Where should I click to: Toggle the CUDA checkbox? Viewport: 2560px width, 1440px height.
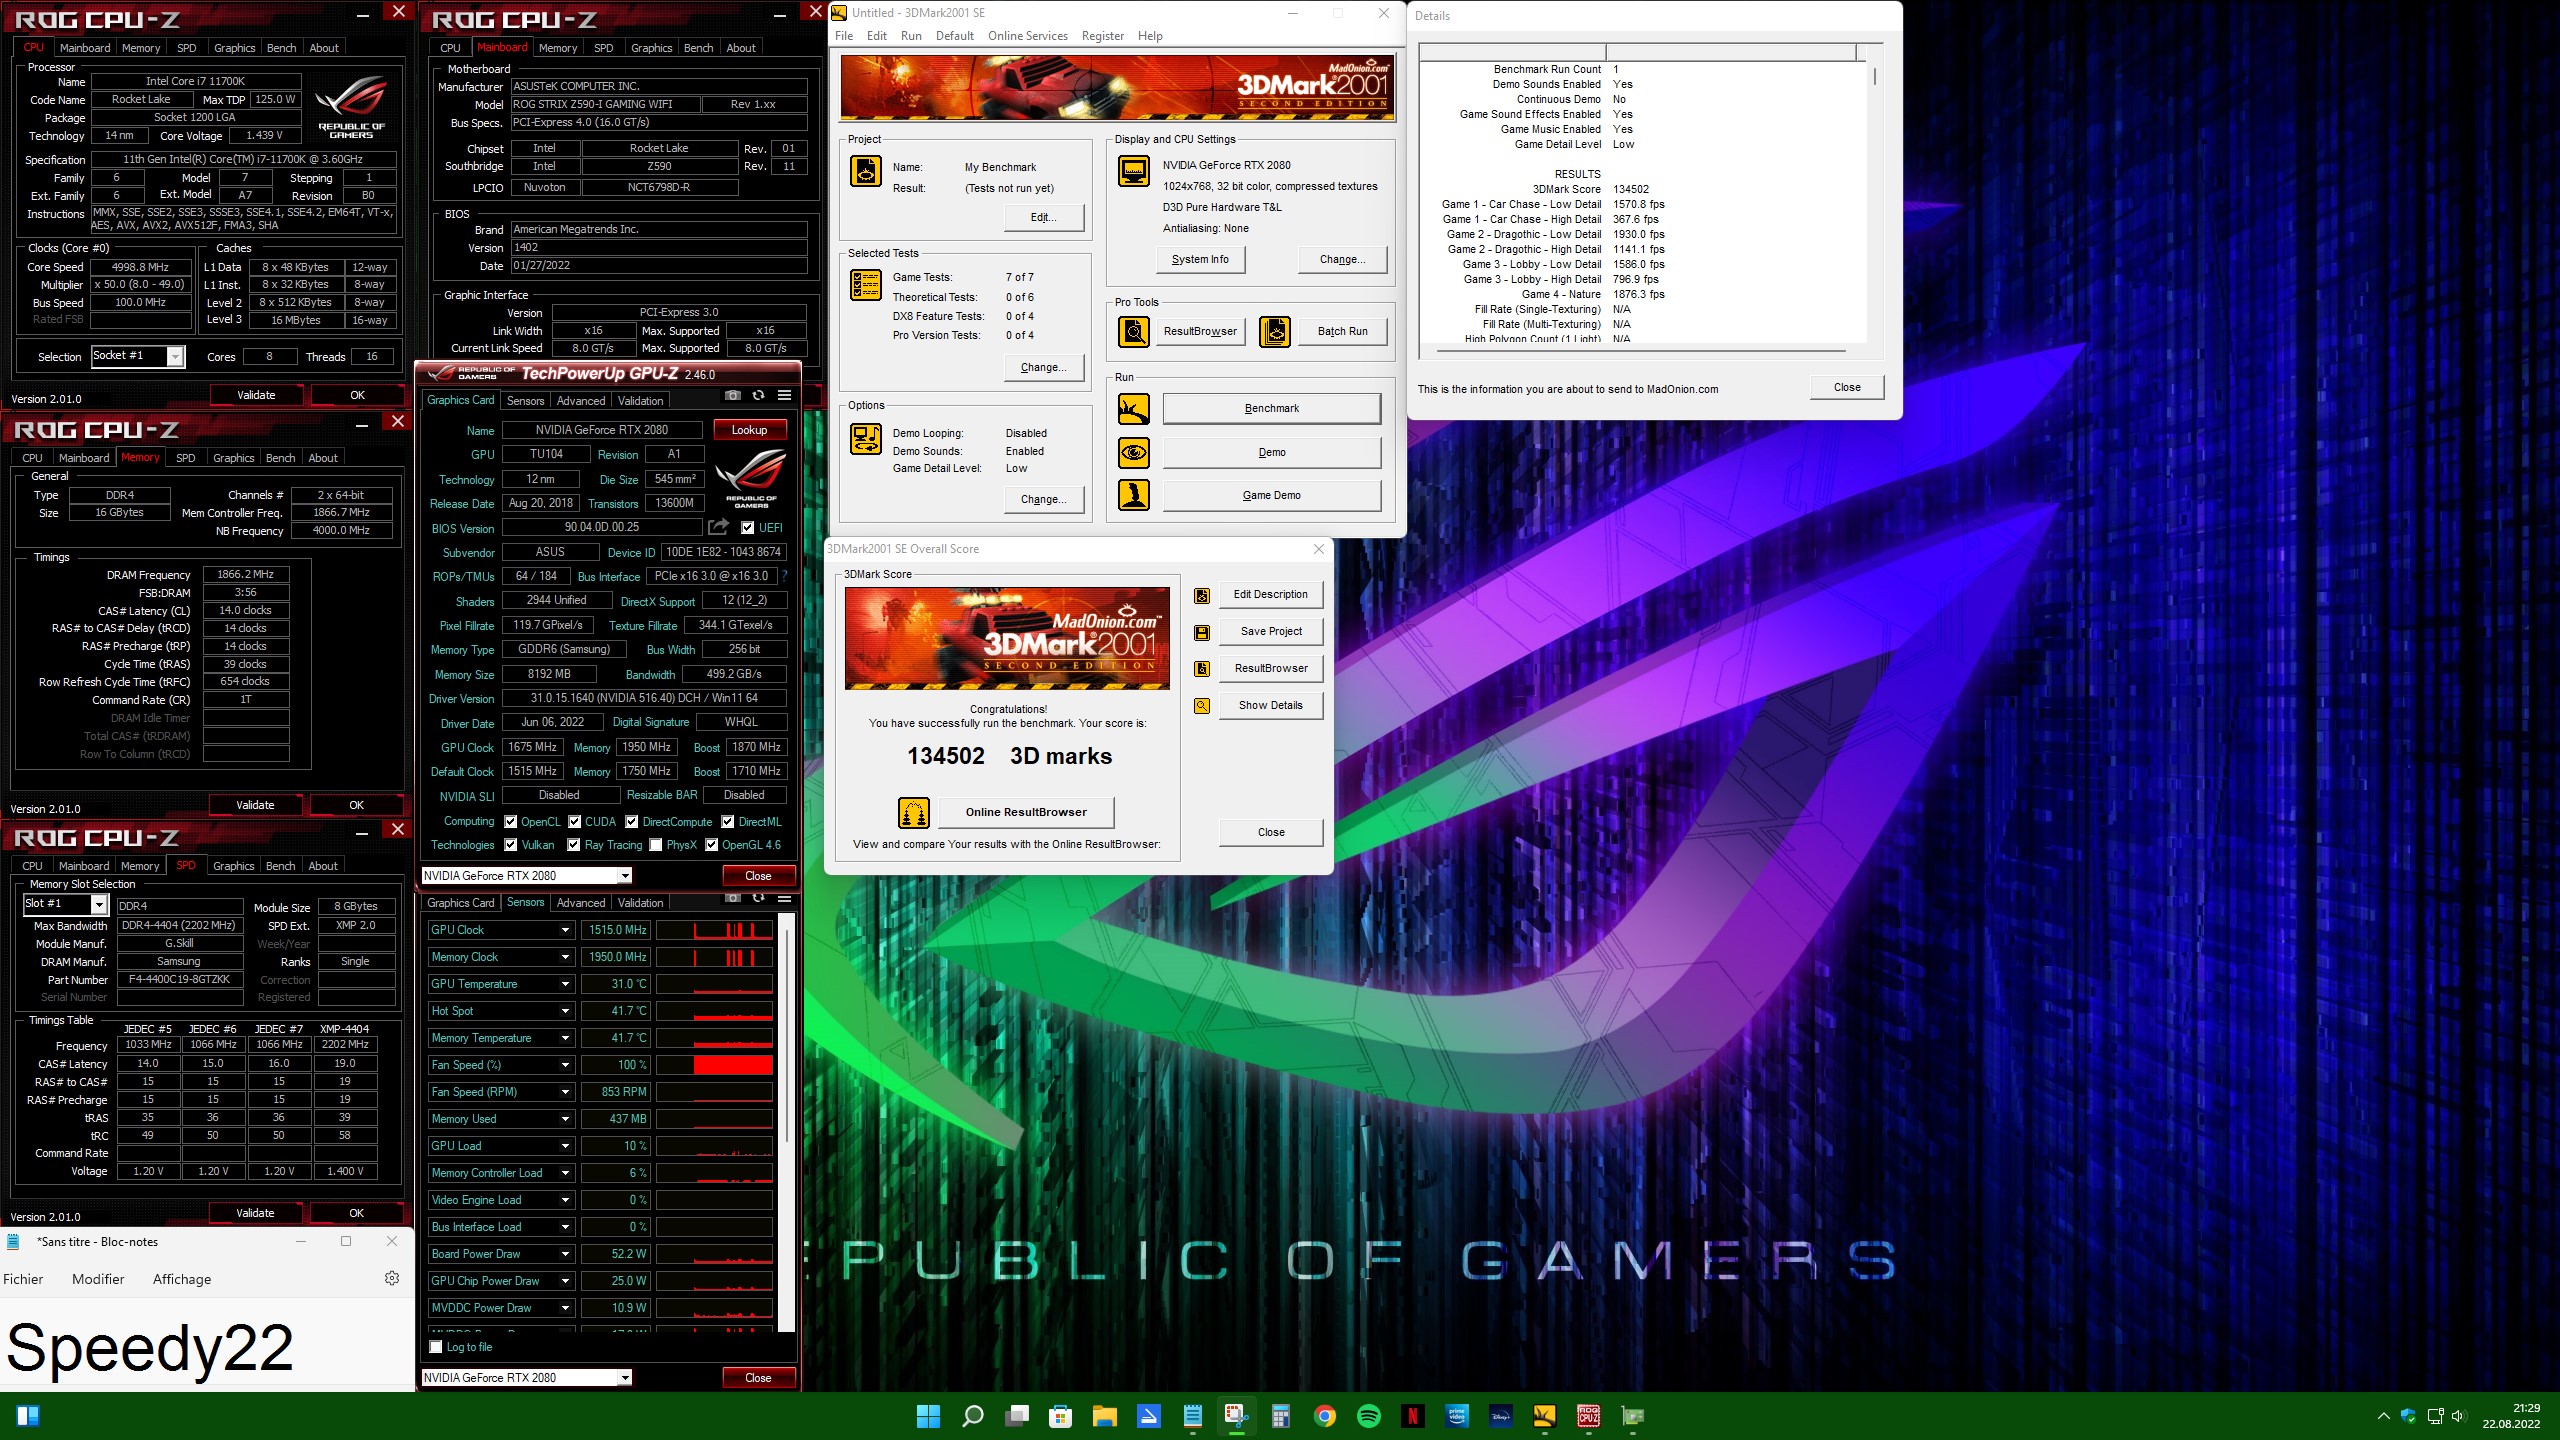click(574, 822)
